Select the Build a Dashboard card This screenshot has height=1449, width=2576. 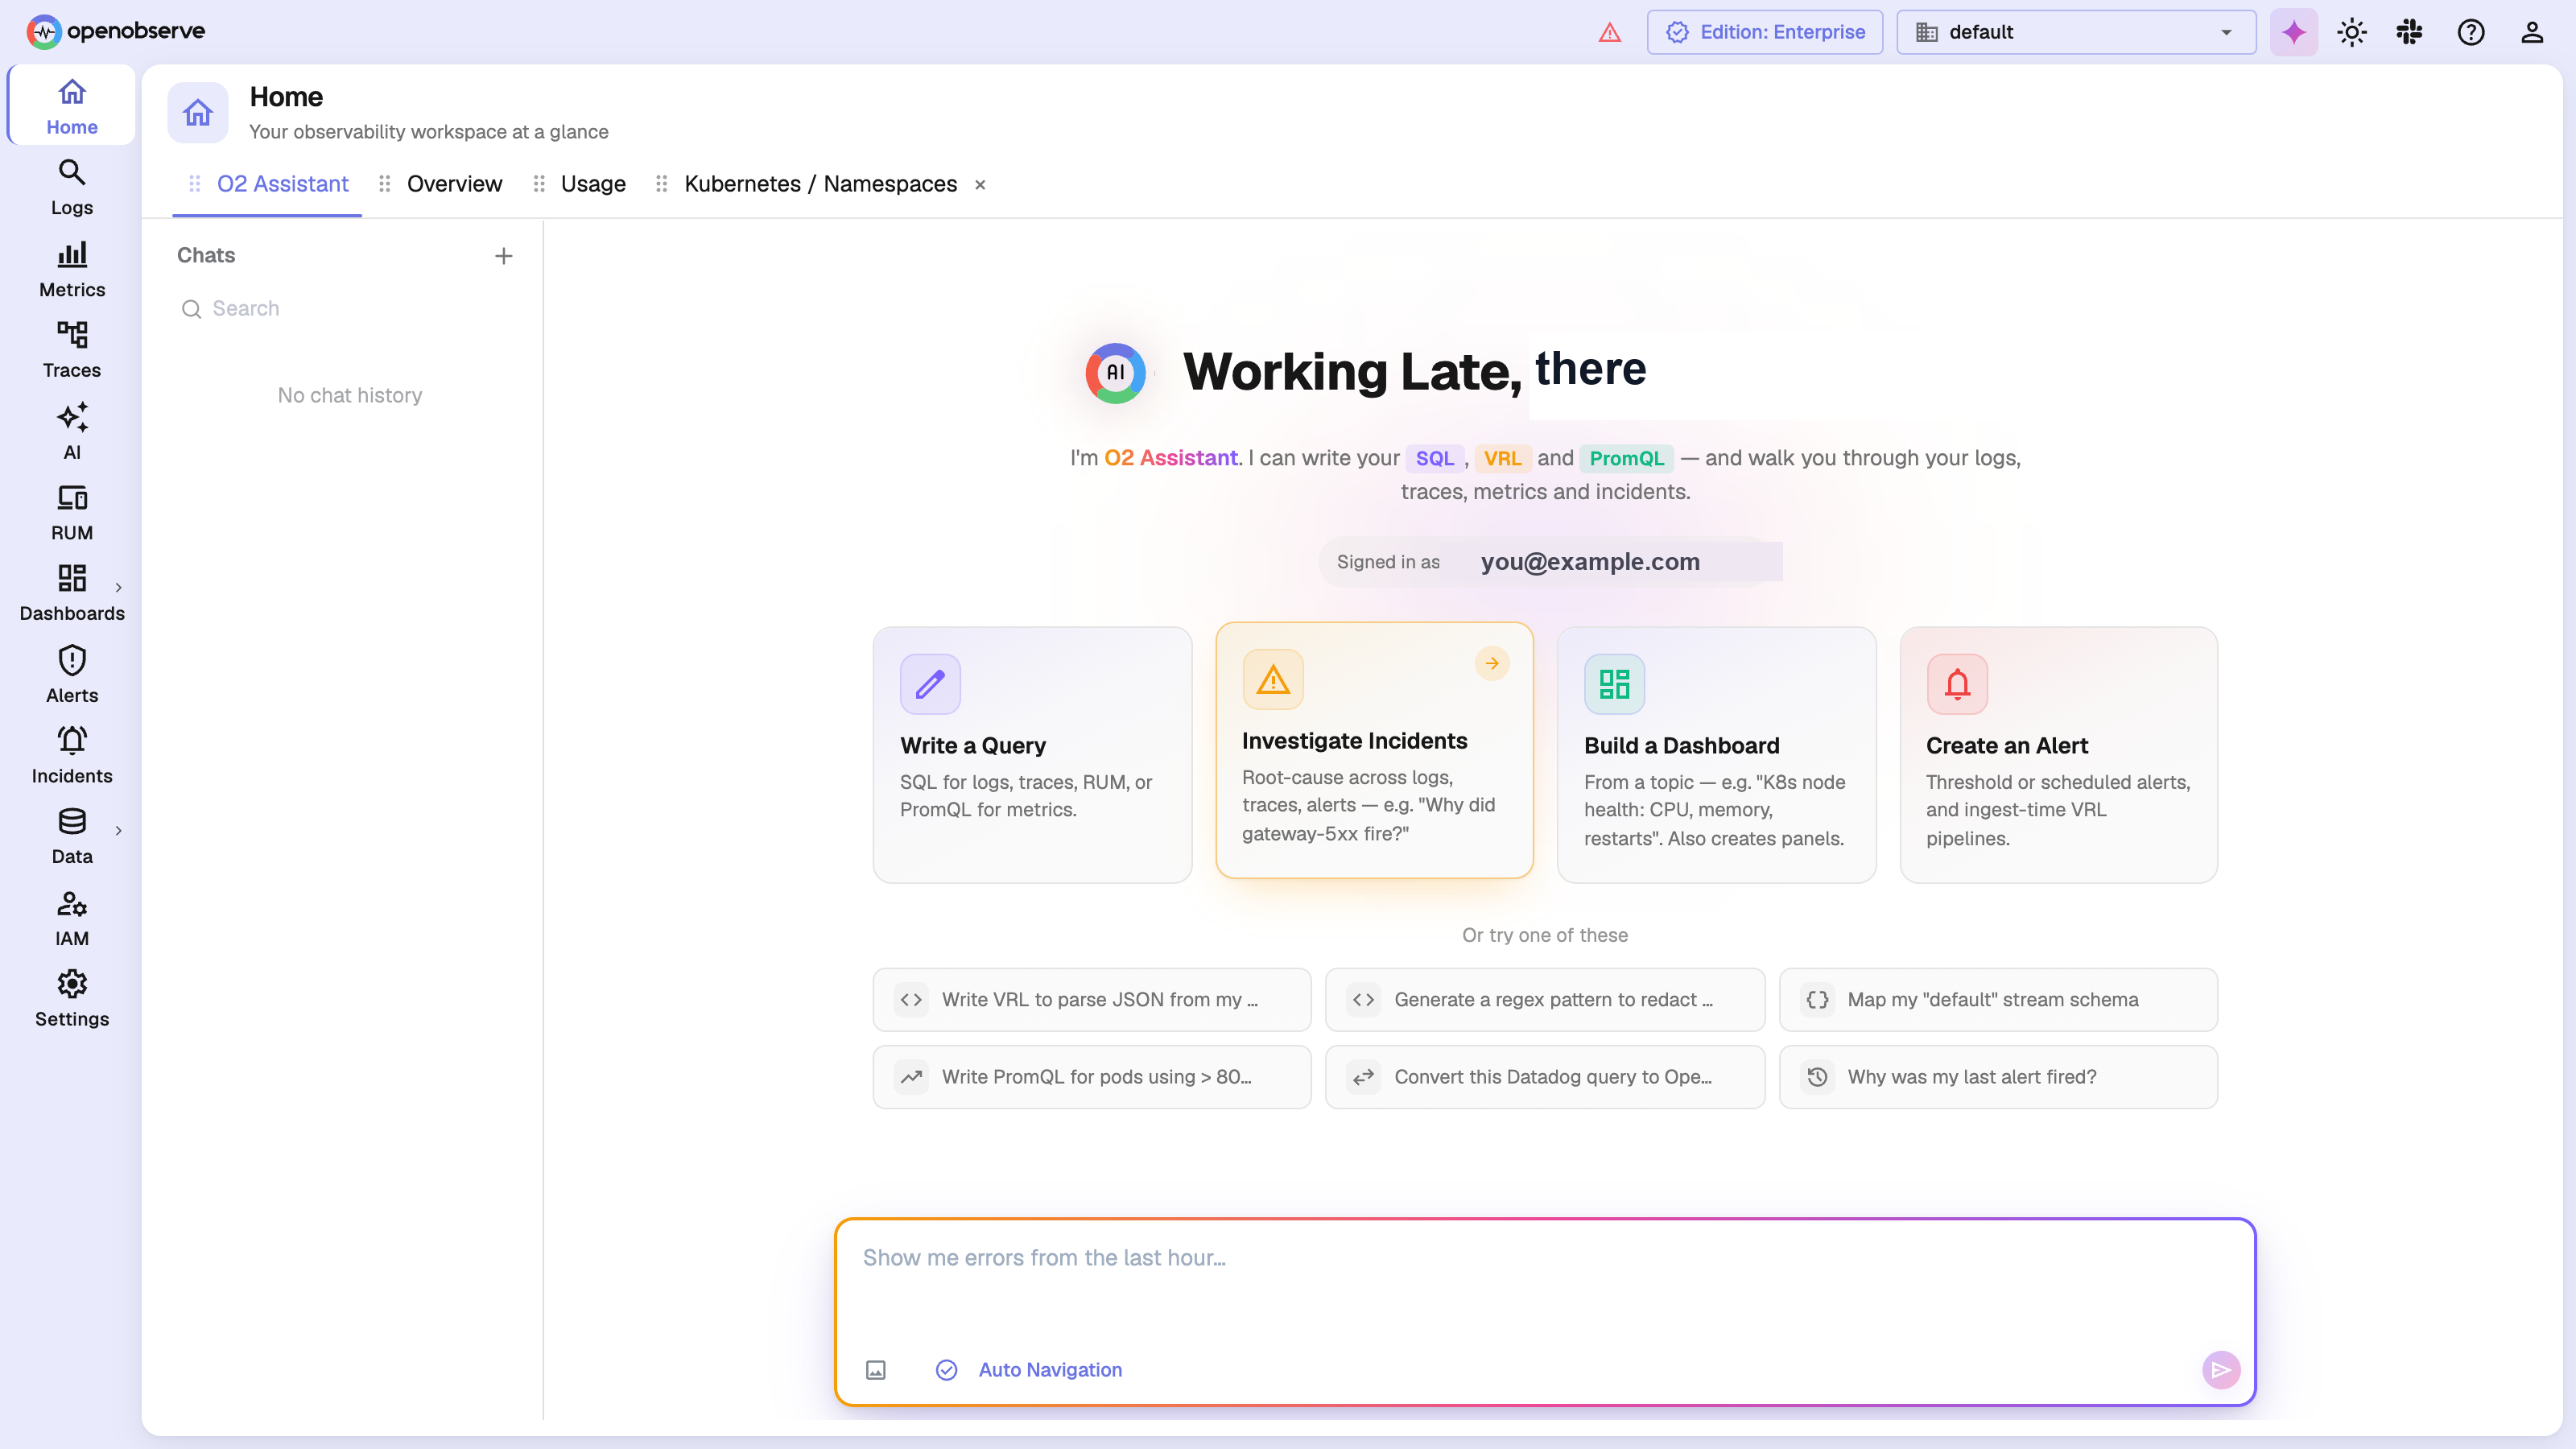(1716, 754)
